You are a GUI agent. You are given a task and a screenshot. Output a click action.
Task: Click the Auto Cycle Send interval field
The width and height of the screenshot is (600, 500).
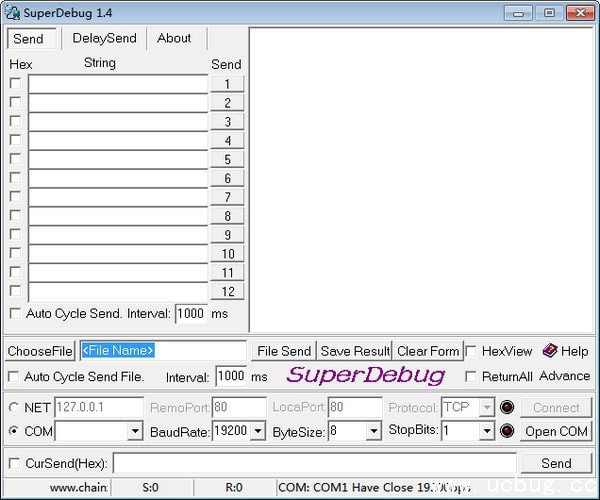(x=191, y=314)
